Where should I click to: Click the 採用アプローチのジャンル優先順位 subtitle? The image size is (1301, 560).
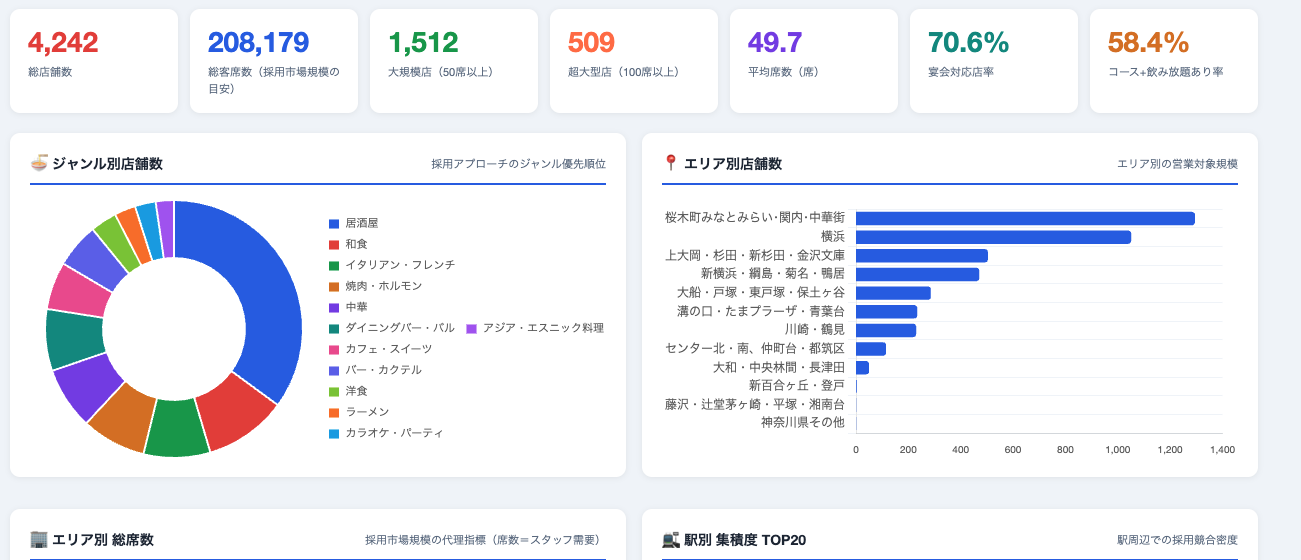pos(519,164)
